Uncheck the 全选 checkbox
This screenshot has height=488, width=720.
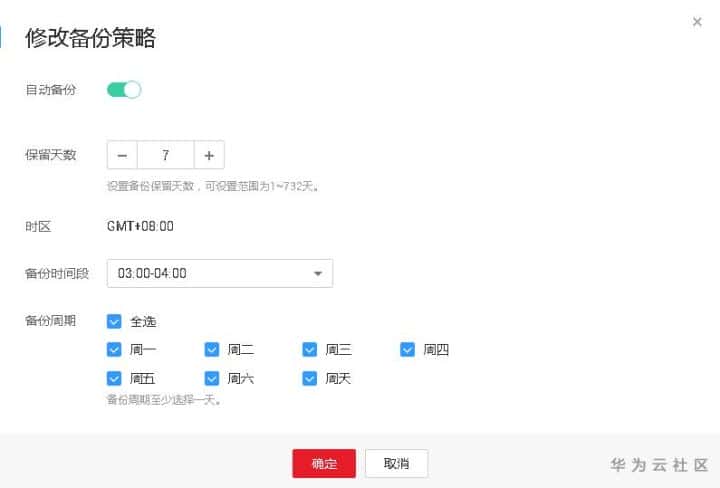114,321
